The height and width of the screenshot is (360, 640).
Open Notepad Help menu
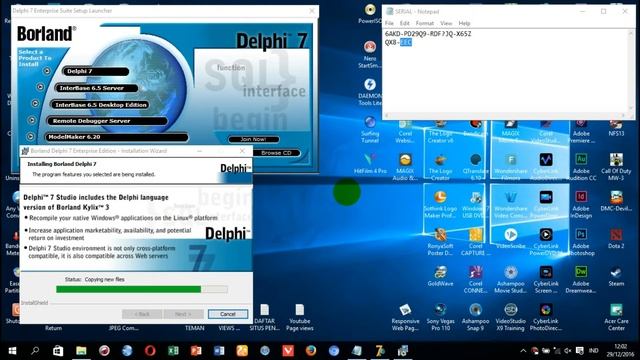(464, 23)
